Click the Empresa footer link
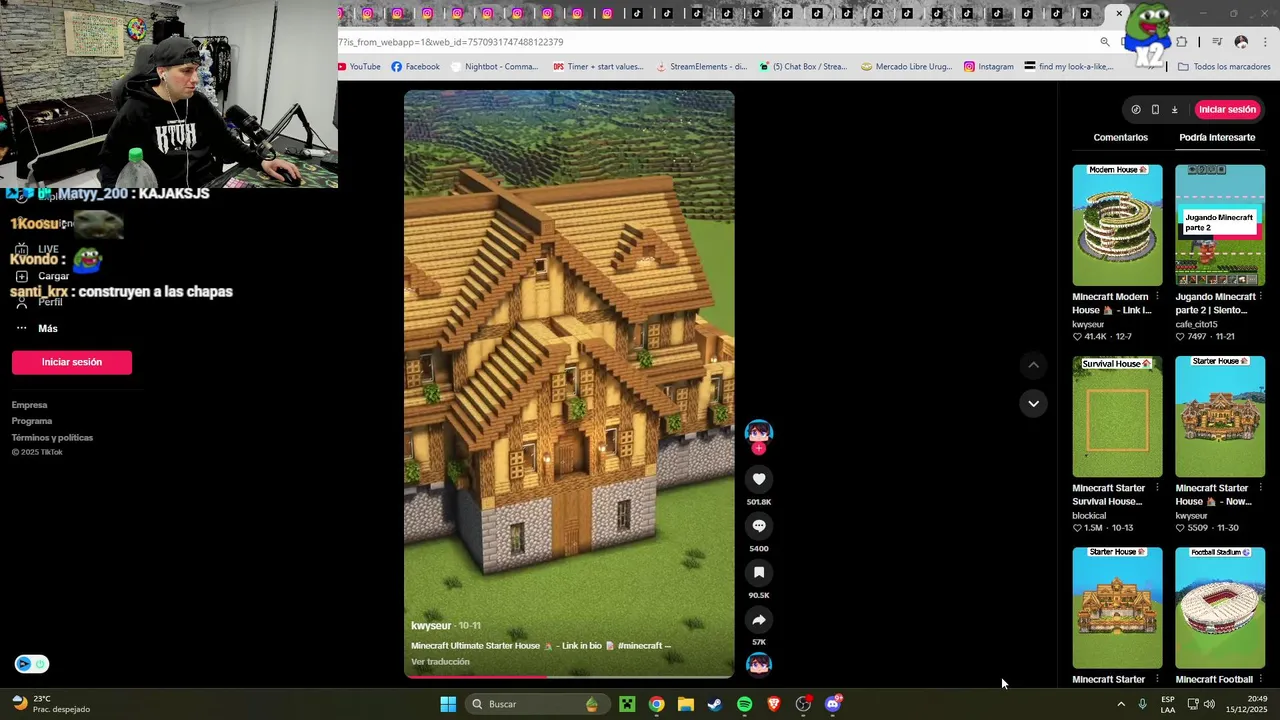The image size is (1280, 720). coord(29,405)
